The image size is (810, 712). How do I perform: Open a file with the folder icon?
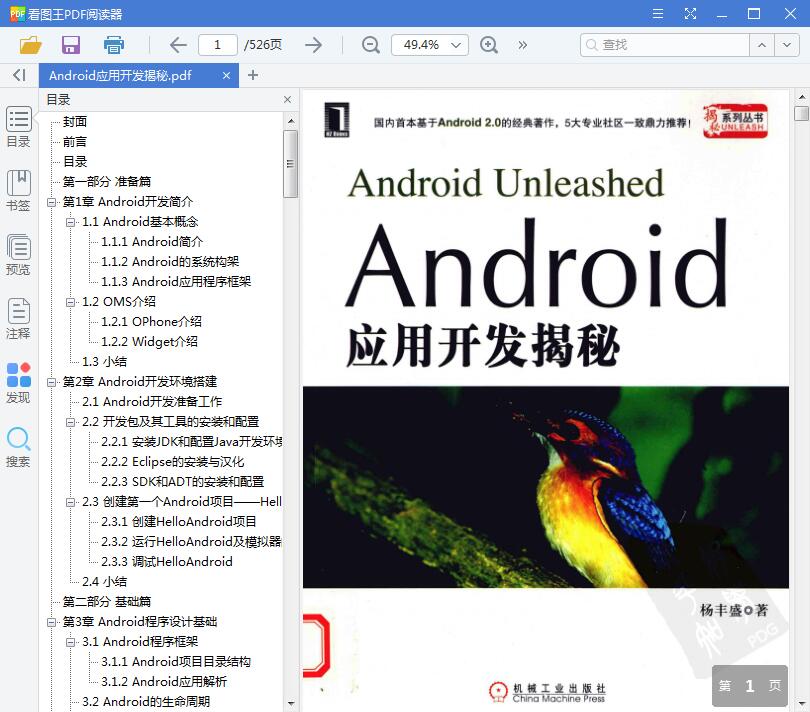(30, 45)
